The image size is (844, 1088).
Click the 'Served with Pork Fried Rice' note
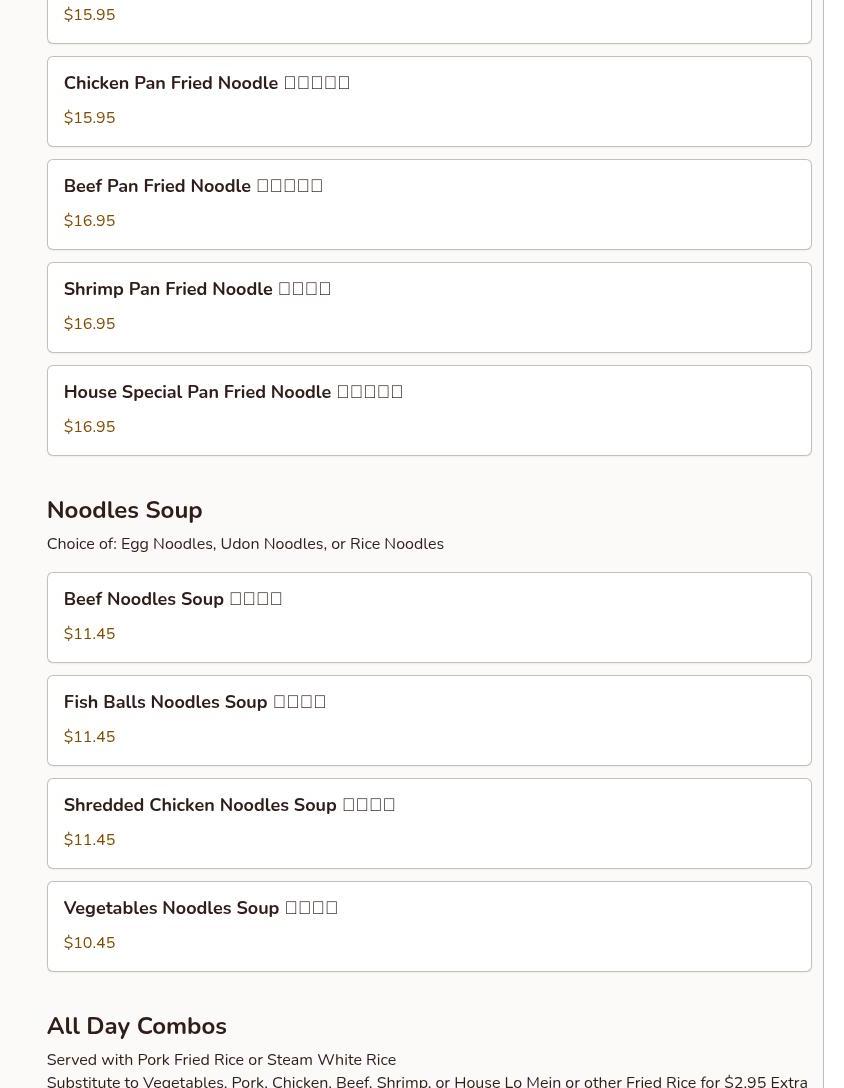[x=221, y=1060]
